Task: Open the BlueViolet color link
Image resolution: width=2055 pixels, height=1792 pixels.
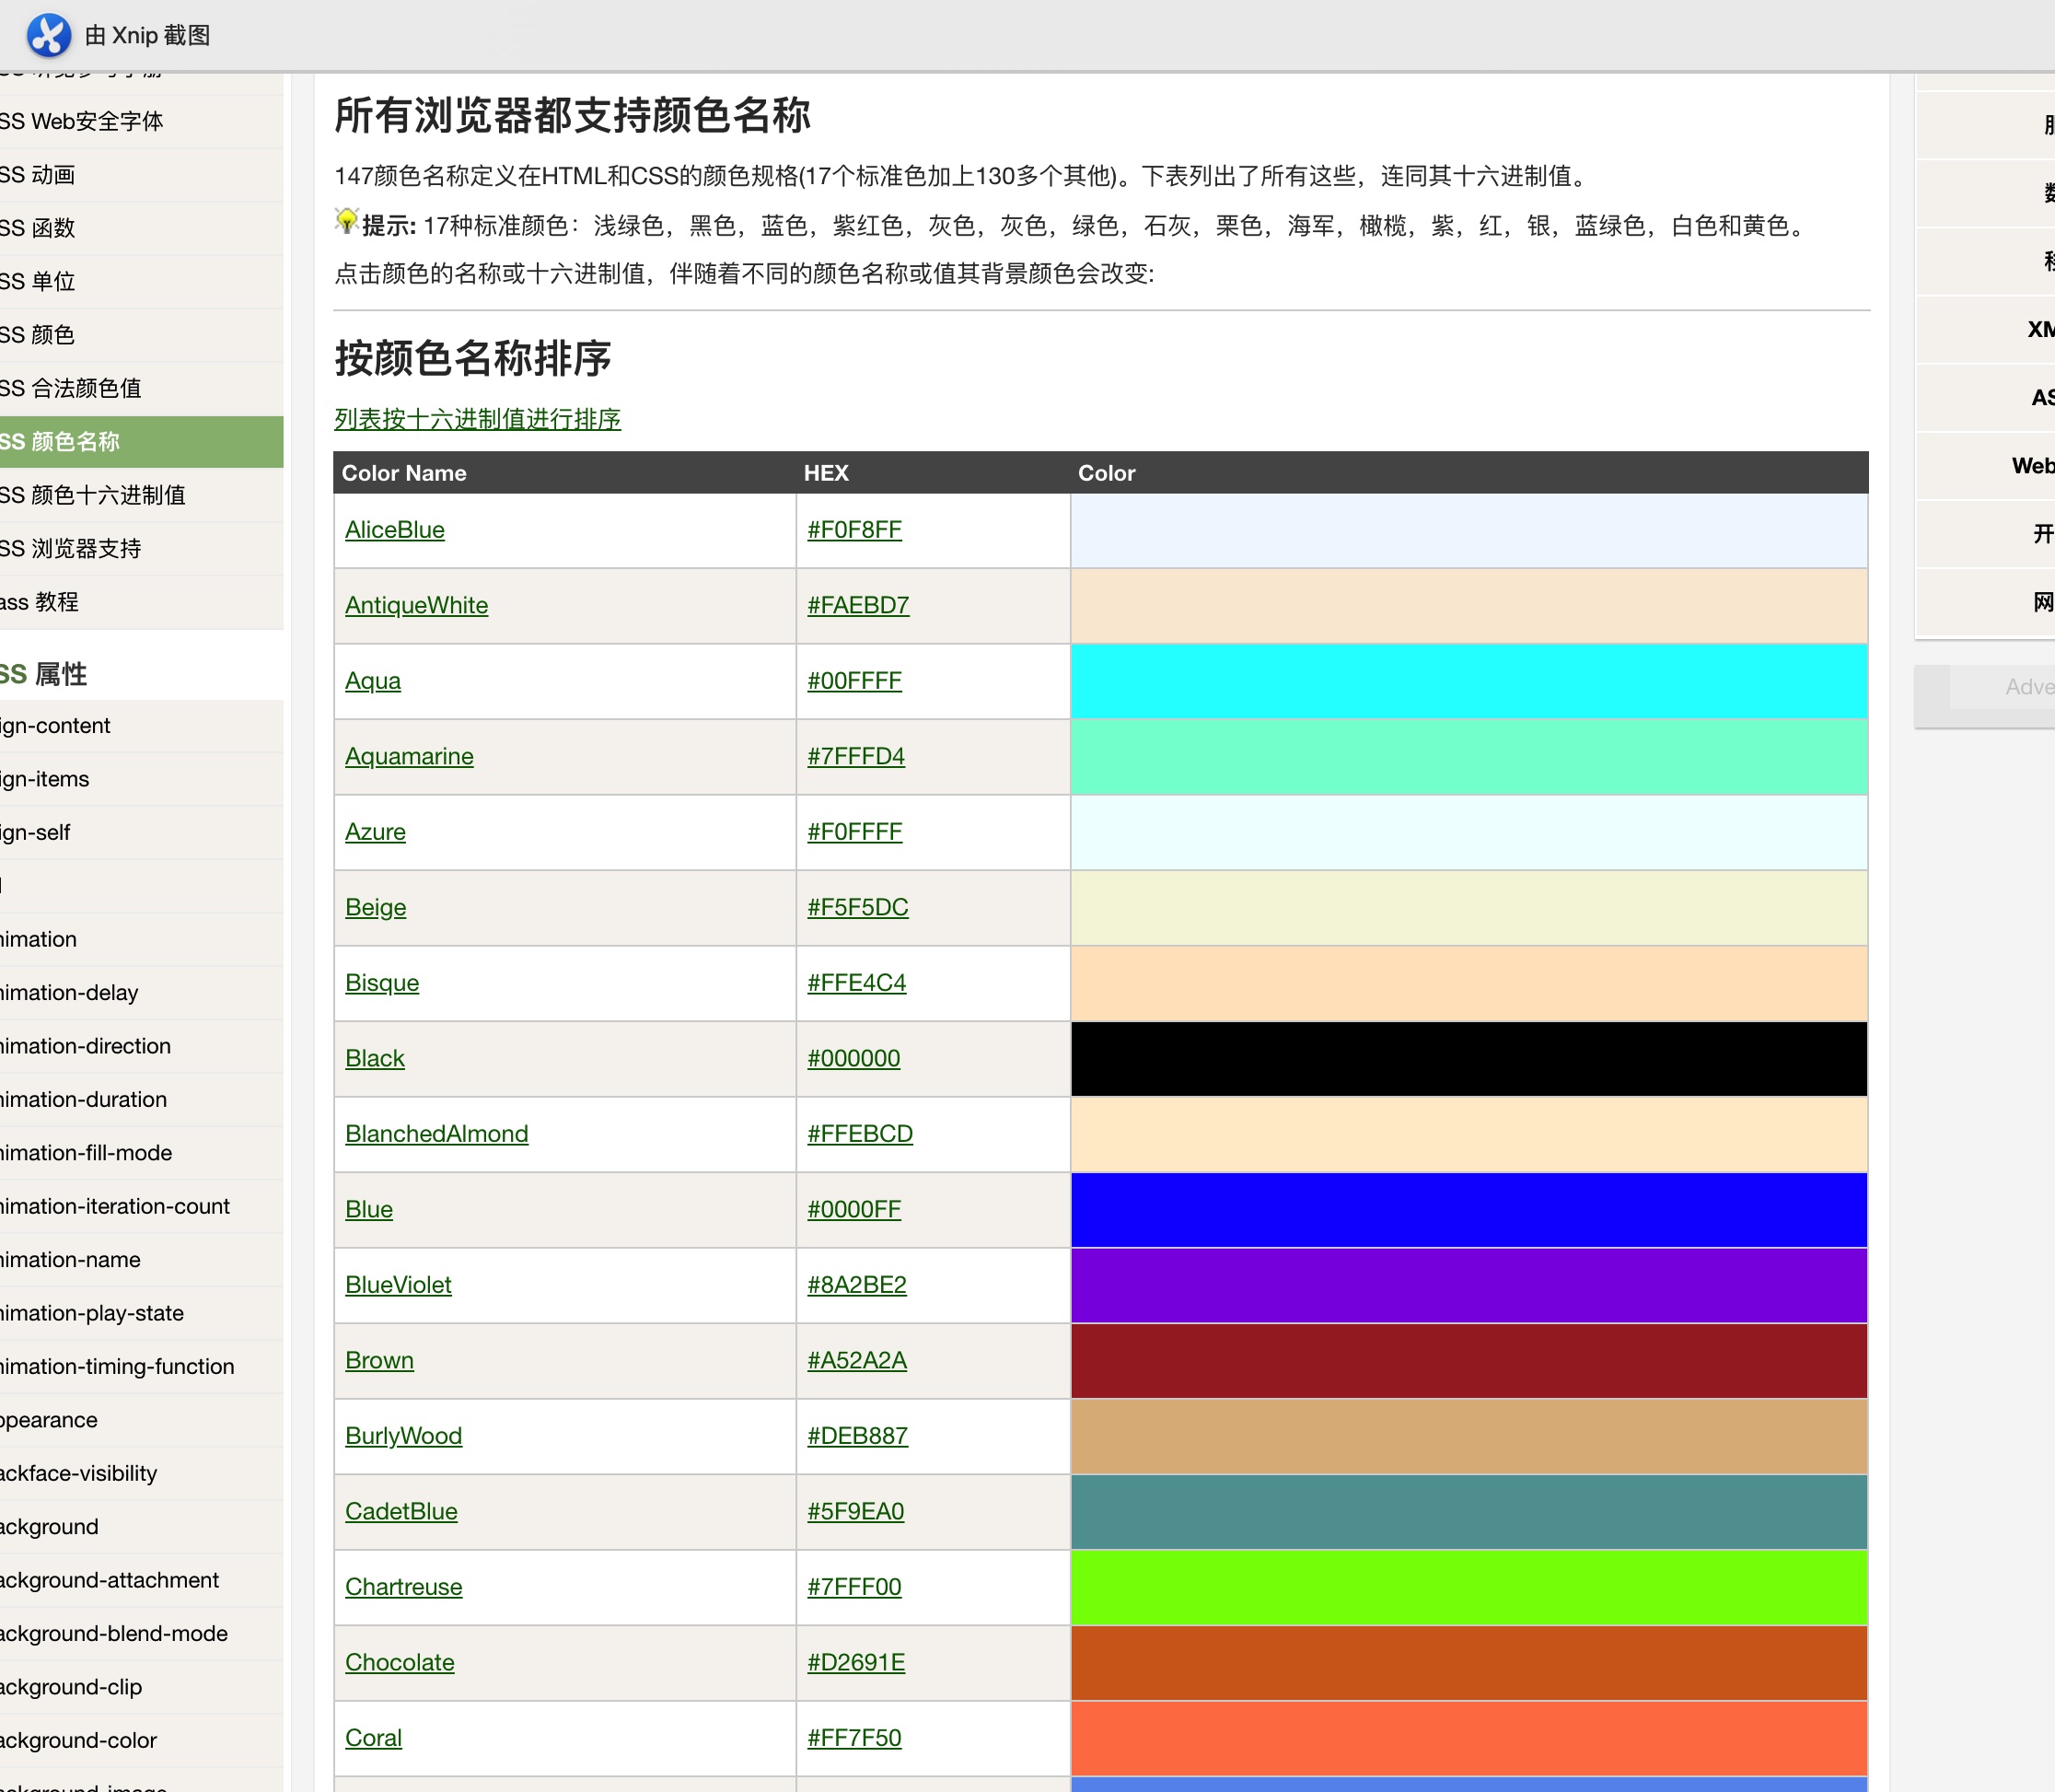Action: [398, 1285]
